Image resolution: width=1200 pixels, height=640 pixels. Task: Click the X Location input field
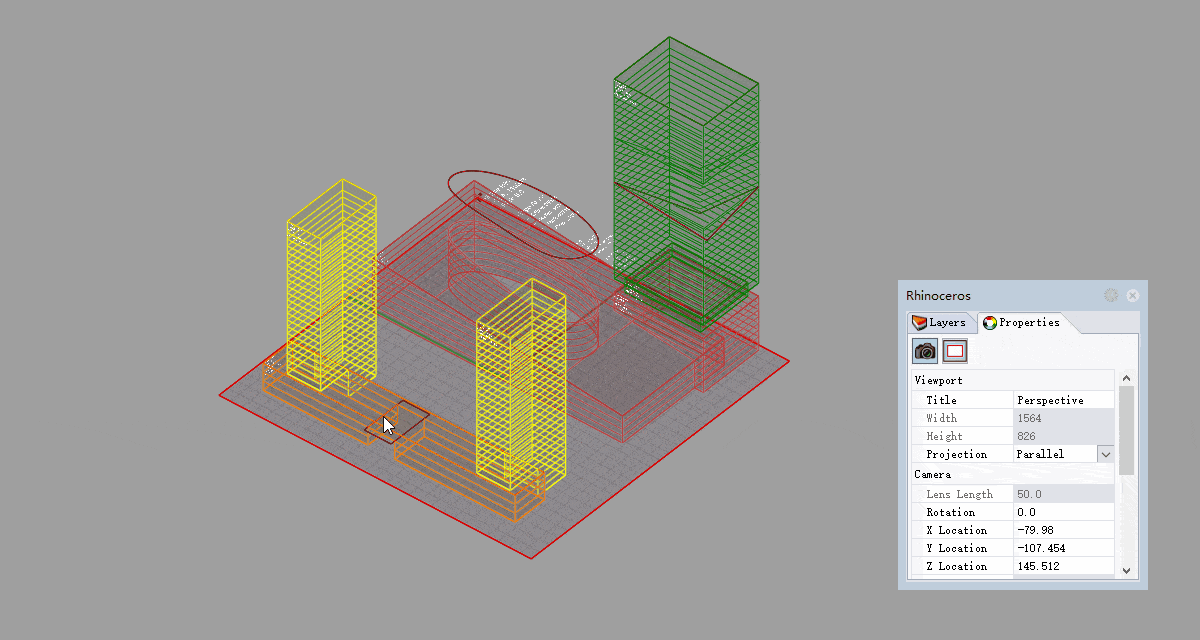(1060, 530)
